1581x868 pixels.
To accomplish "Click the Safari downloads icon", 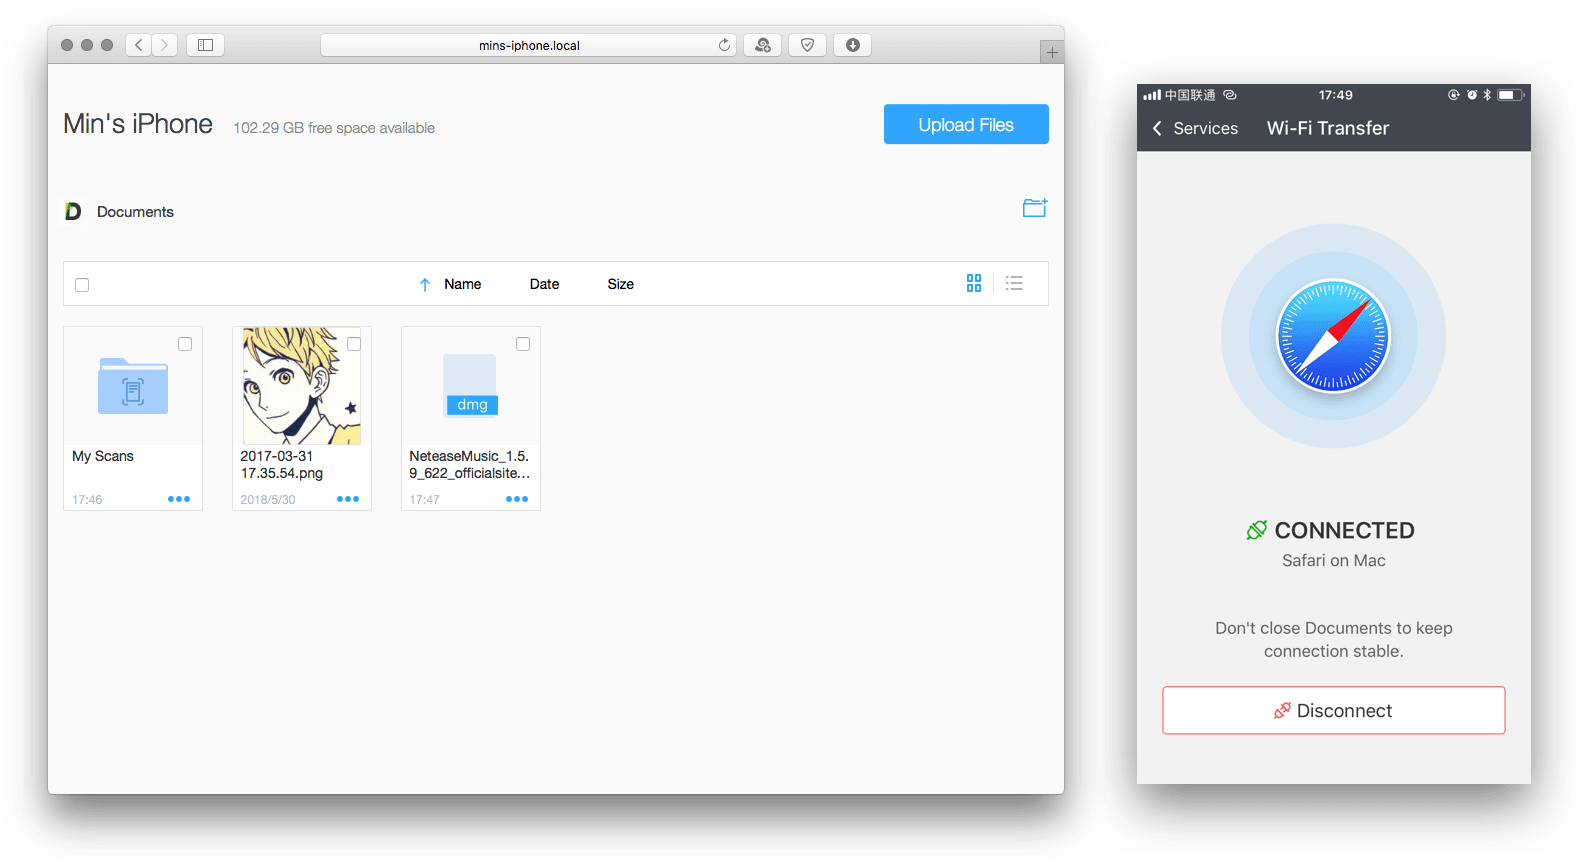I will tap(852, 45).
